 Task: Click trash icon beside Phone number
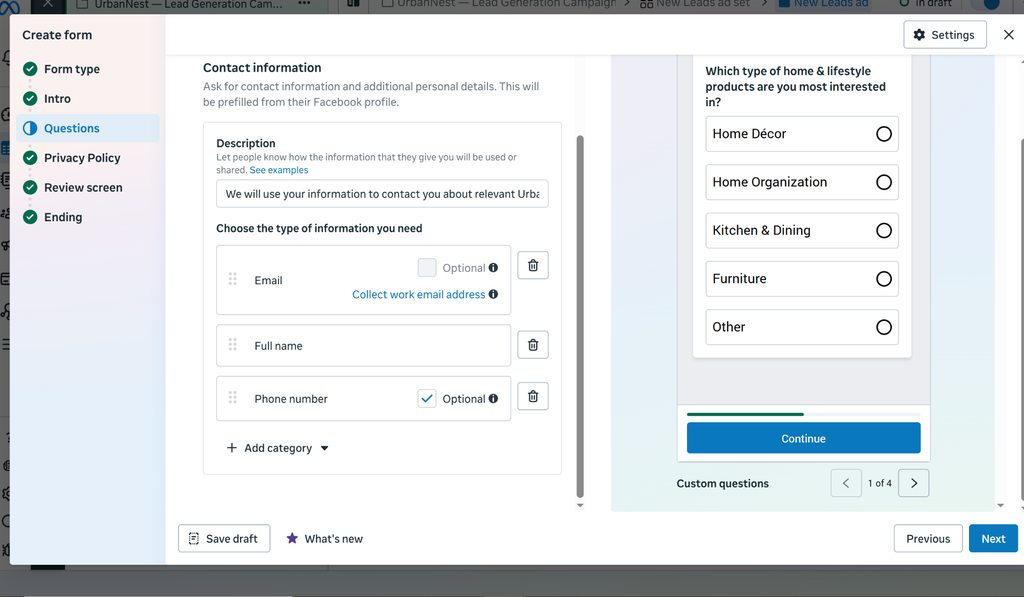click(x=533, y=396)
